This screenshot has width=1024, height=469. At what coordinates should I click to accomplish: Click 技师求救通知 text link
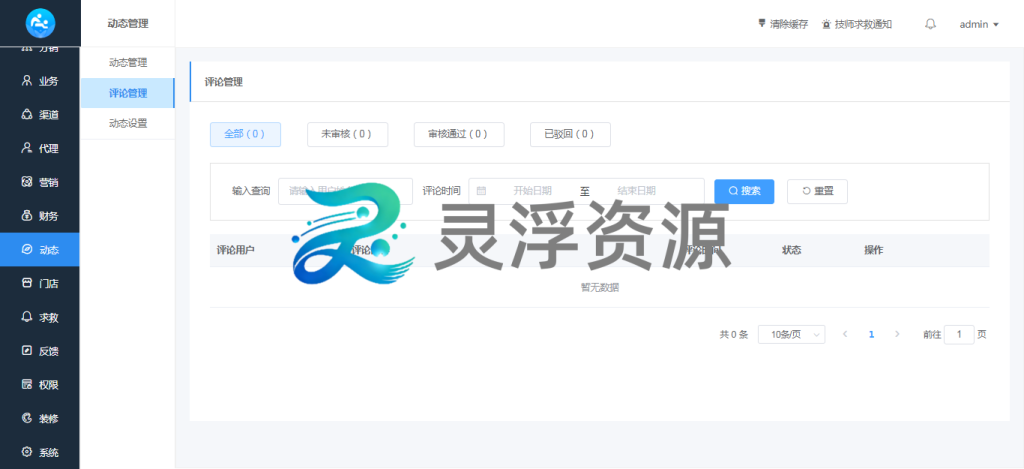click(863, 24)
